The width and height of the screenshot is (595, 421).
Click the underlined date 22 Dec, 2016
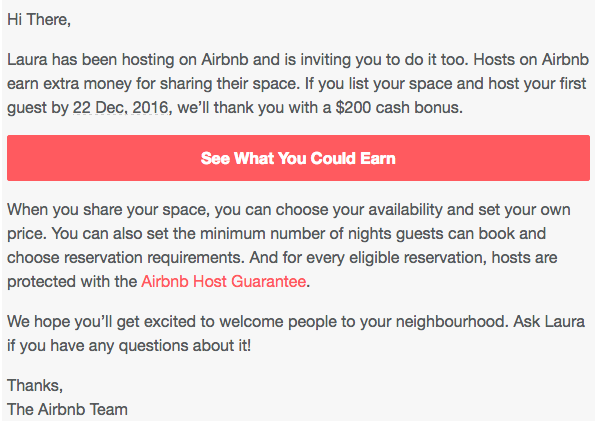click(120, 108)
